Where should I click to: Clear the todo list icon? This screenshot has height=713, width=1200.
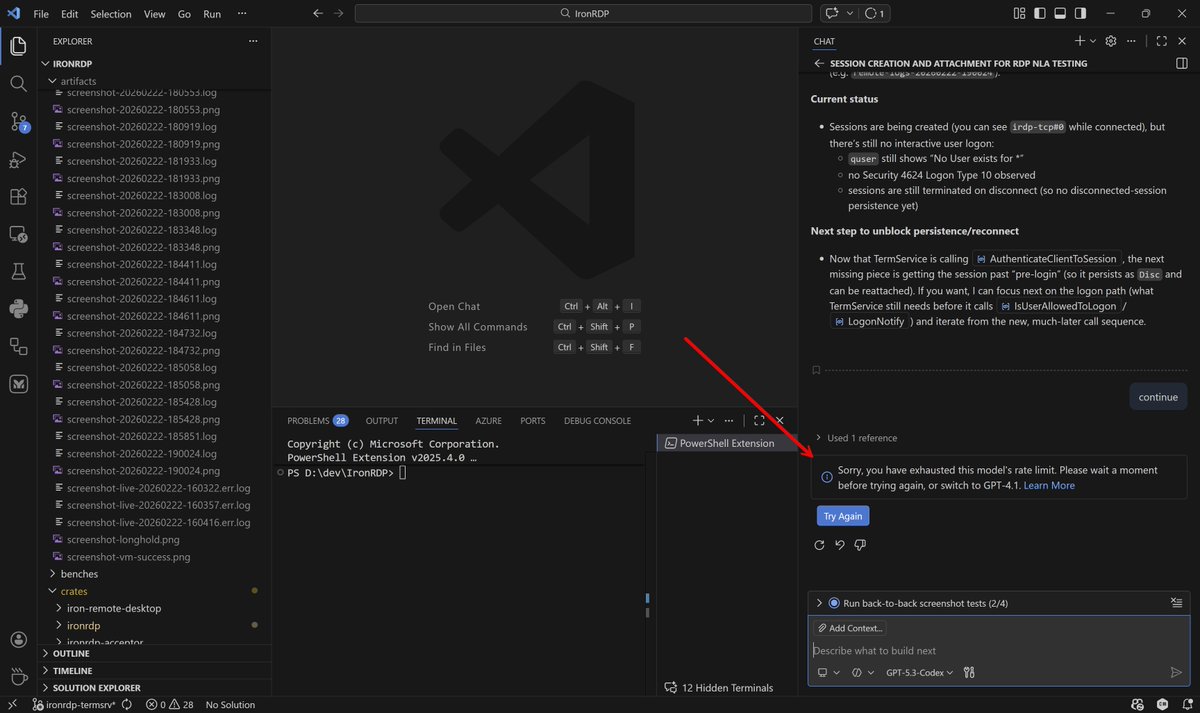pyautogui.click(x=1177, y=603)
